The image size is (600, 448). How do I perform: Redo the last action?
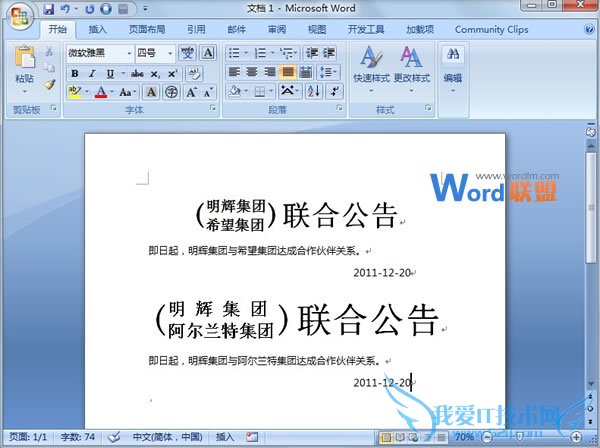point(90,9)
